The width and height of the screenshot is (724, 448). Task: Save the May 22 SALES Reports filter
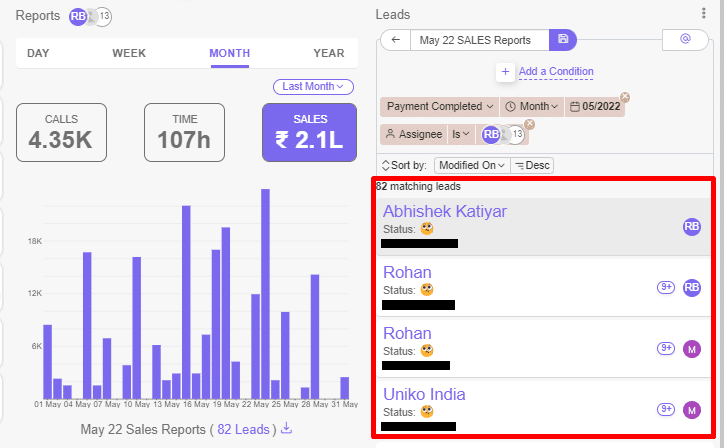click(x=563, y=40)
